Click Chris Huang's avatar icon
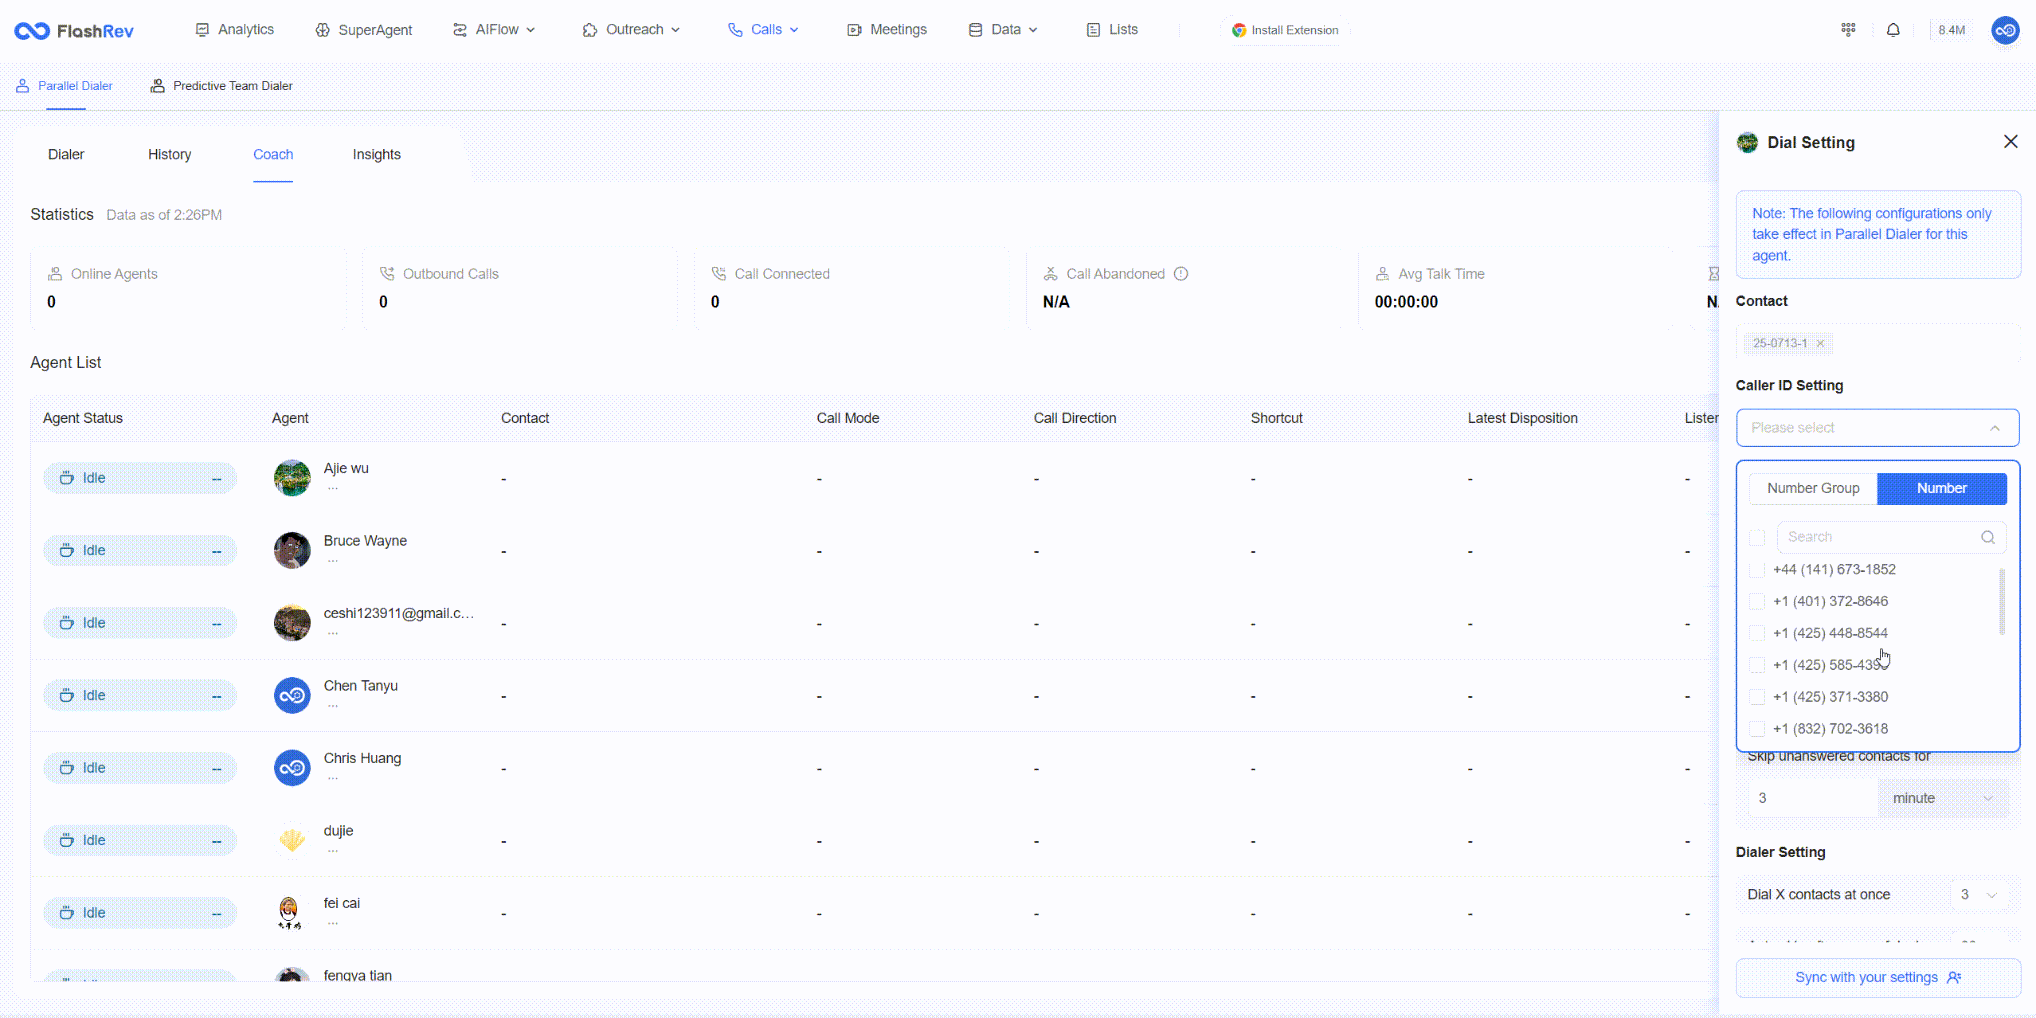This screenshot has width=2036, height=1018. 292,768
